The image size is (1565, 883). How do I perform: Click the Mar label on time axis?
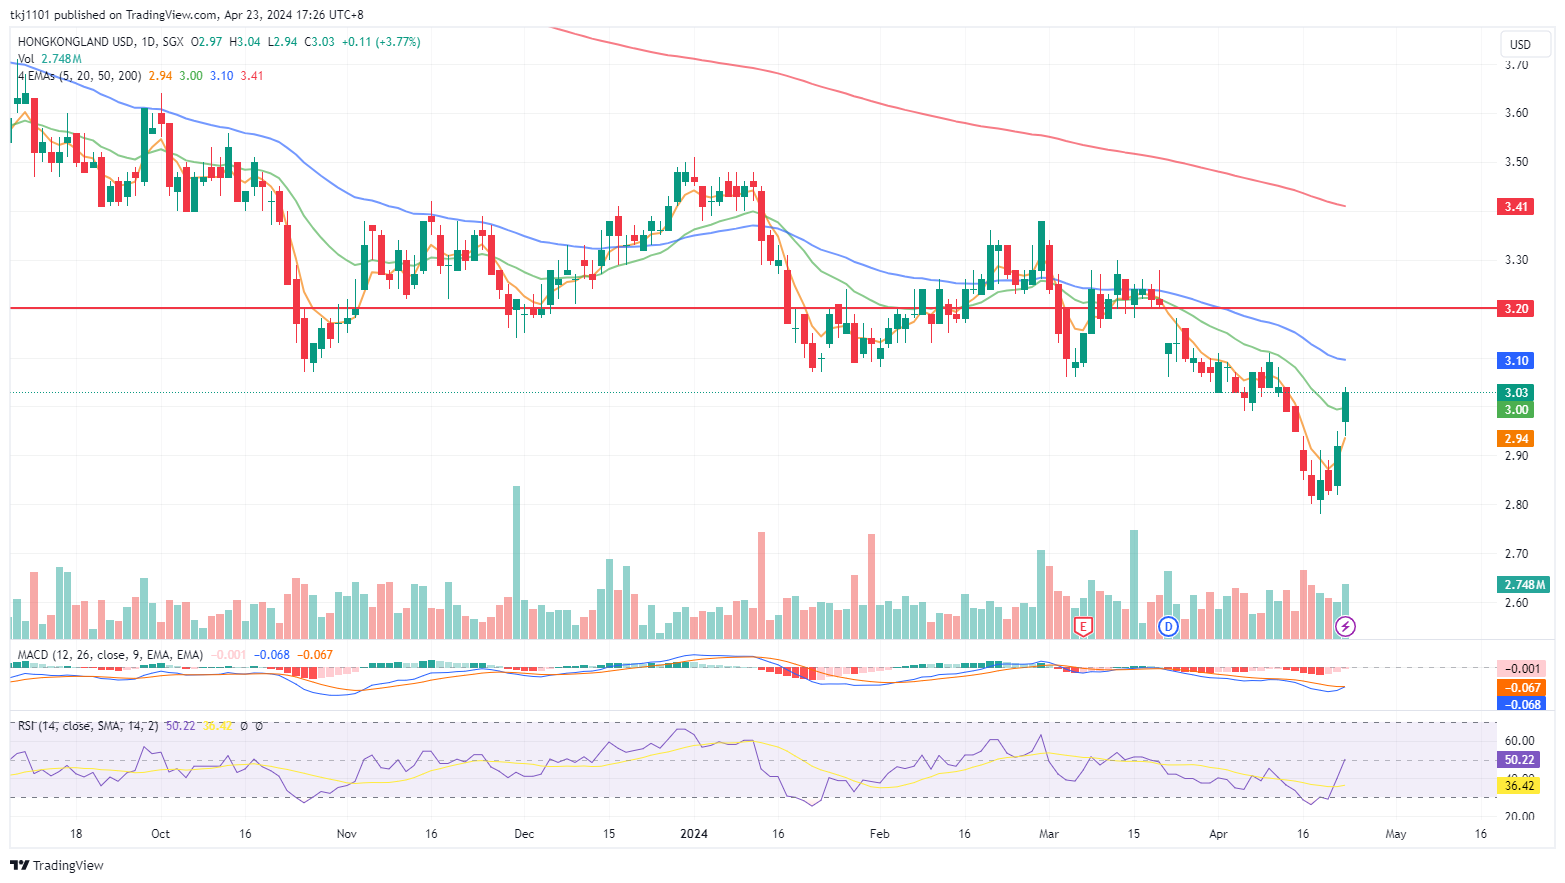pyautogui.click(x=1049, y=834)
